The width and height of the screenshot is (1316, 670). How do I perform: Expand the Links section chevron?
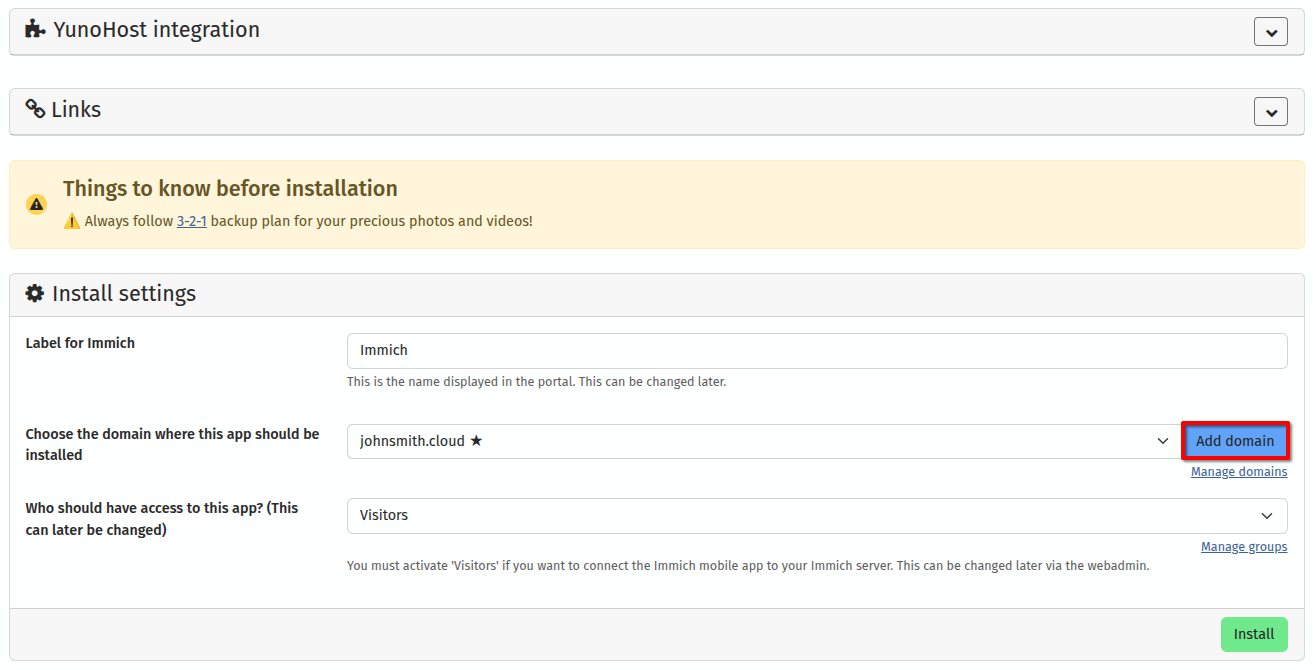[1270, 111]
